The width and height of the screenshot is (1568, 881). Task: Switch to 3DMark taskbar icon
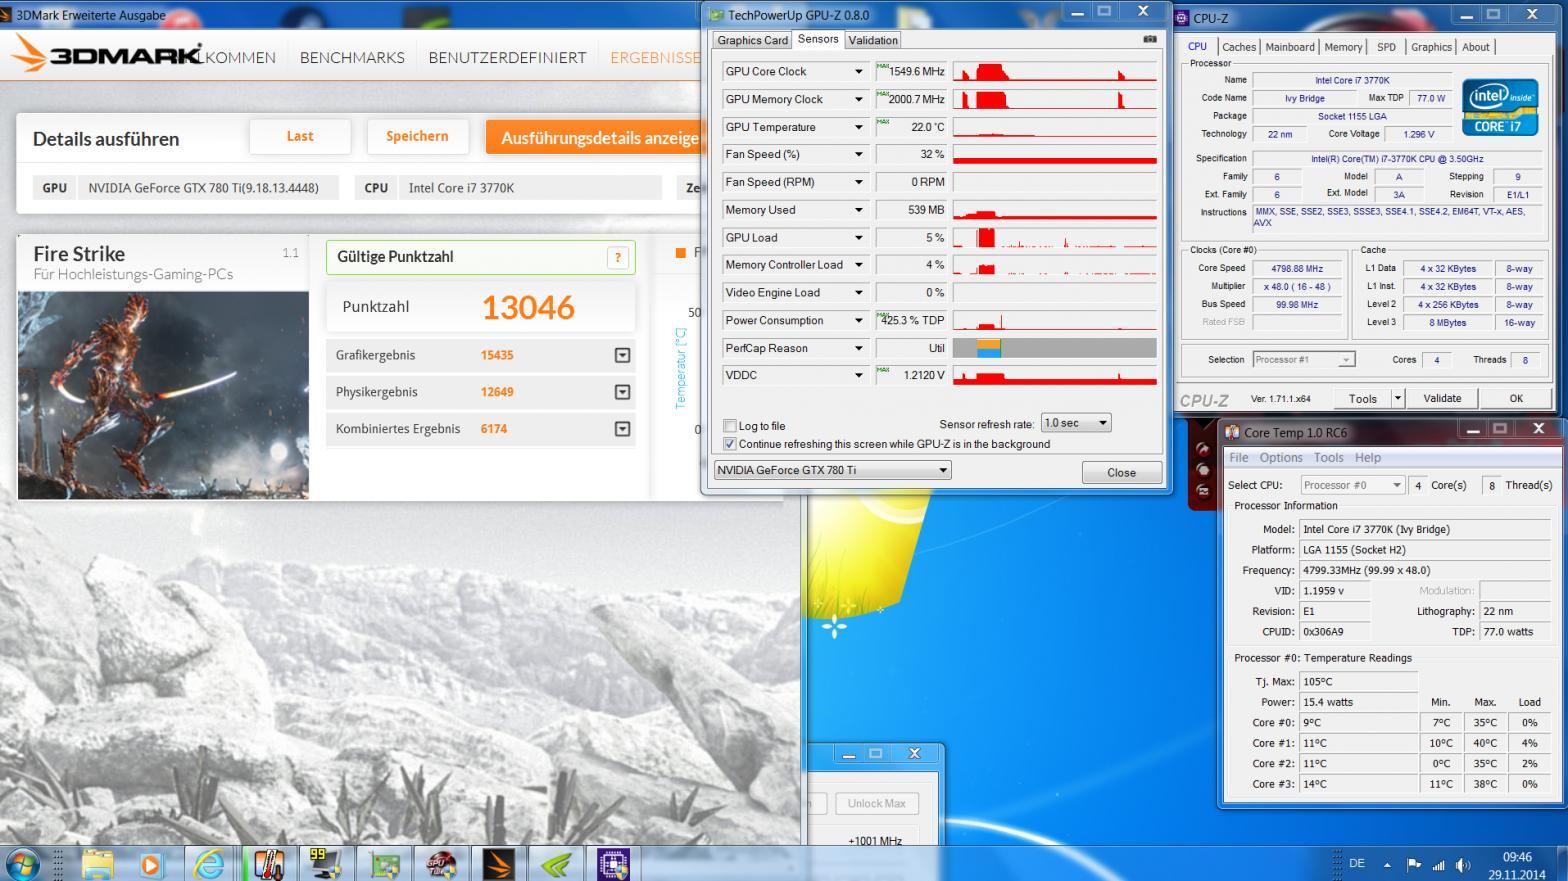tap(498, 864)
